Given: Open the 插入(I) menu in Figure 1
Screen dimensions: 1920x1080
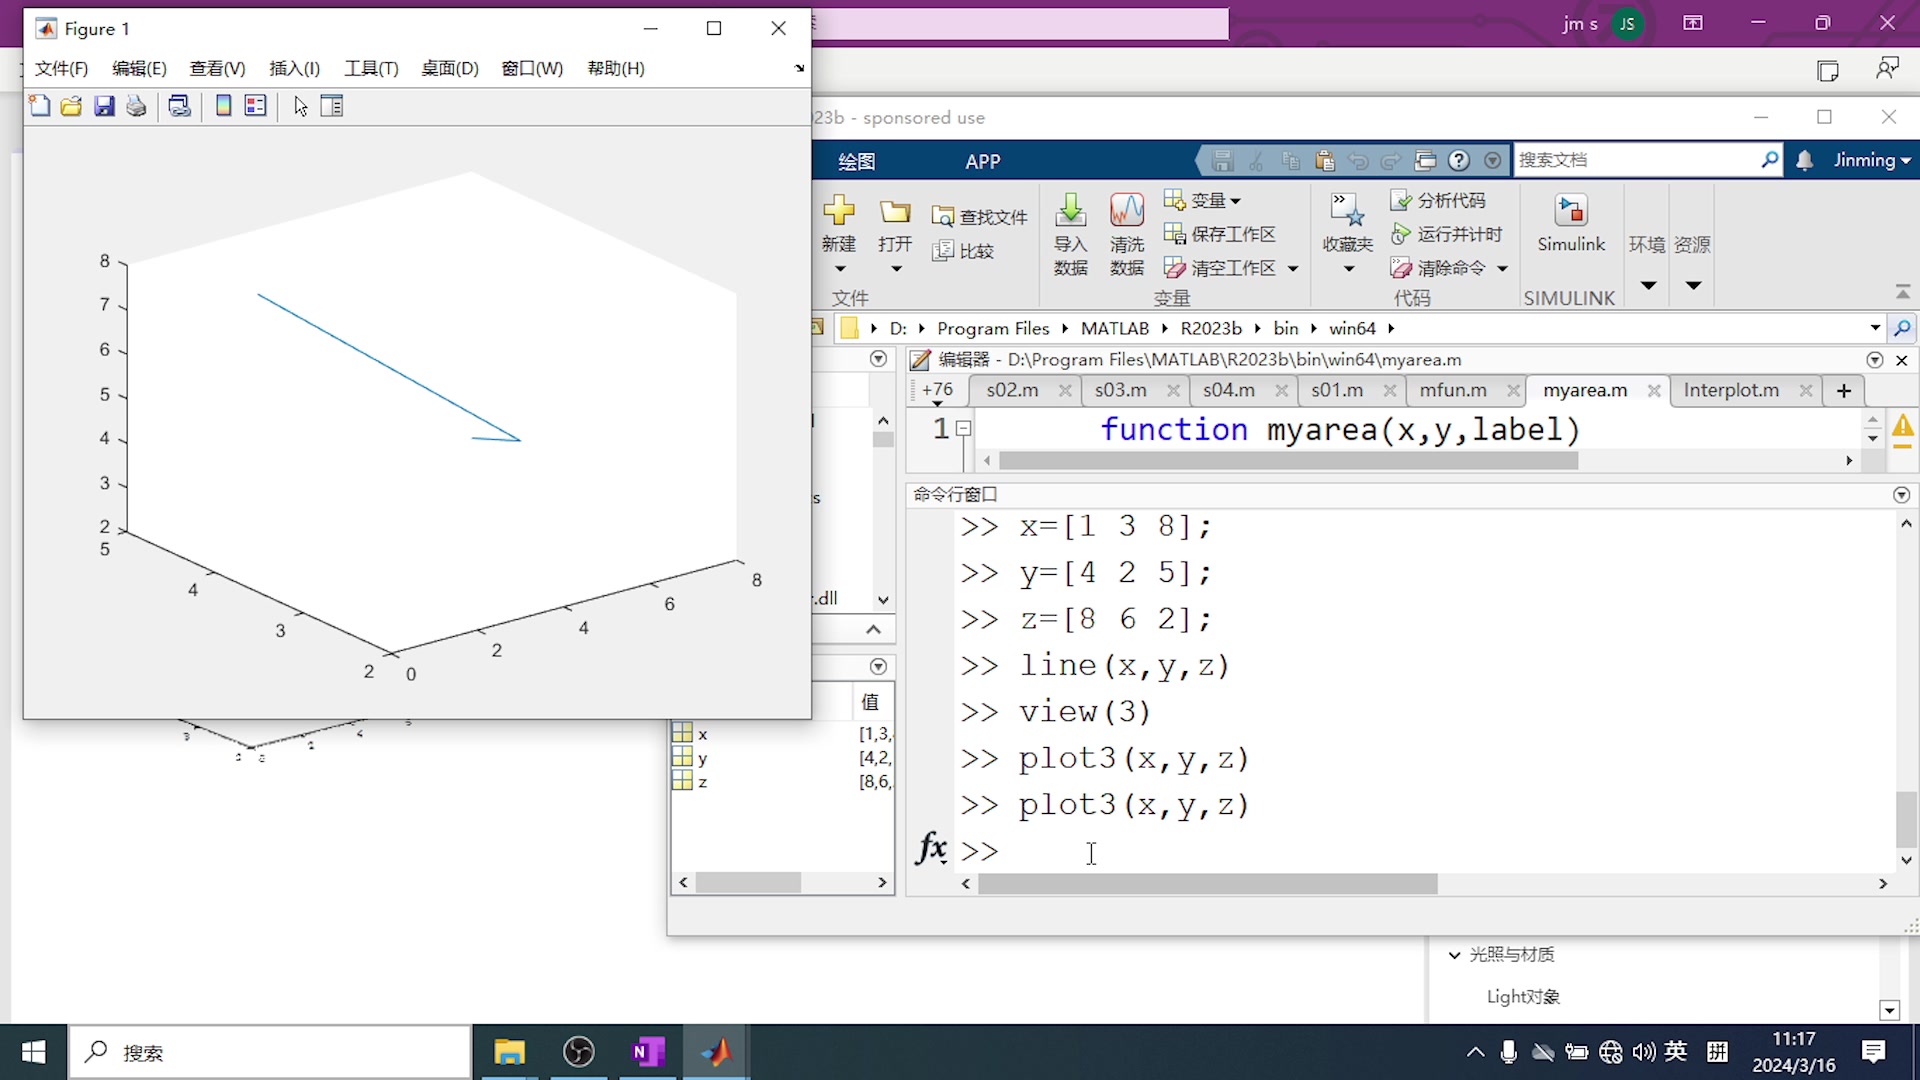Looking at the screenshot, I should tap(294, 68).
